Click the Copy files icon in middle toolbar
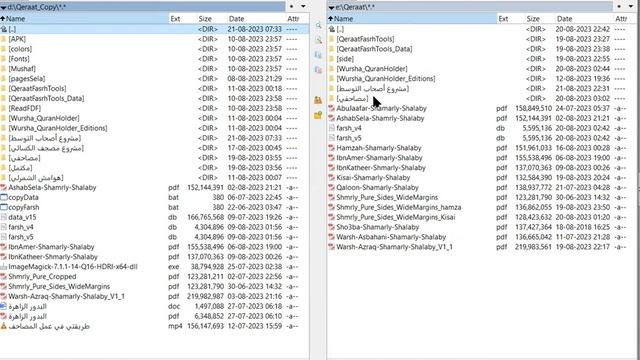The width and height of the screenshot is (640, 360). coord(318,55)
